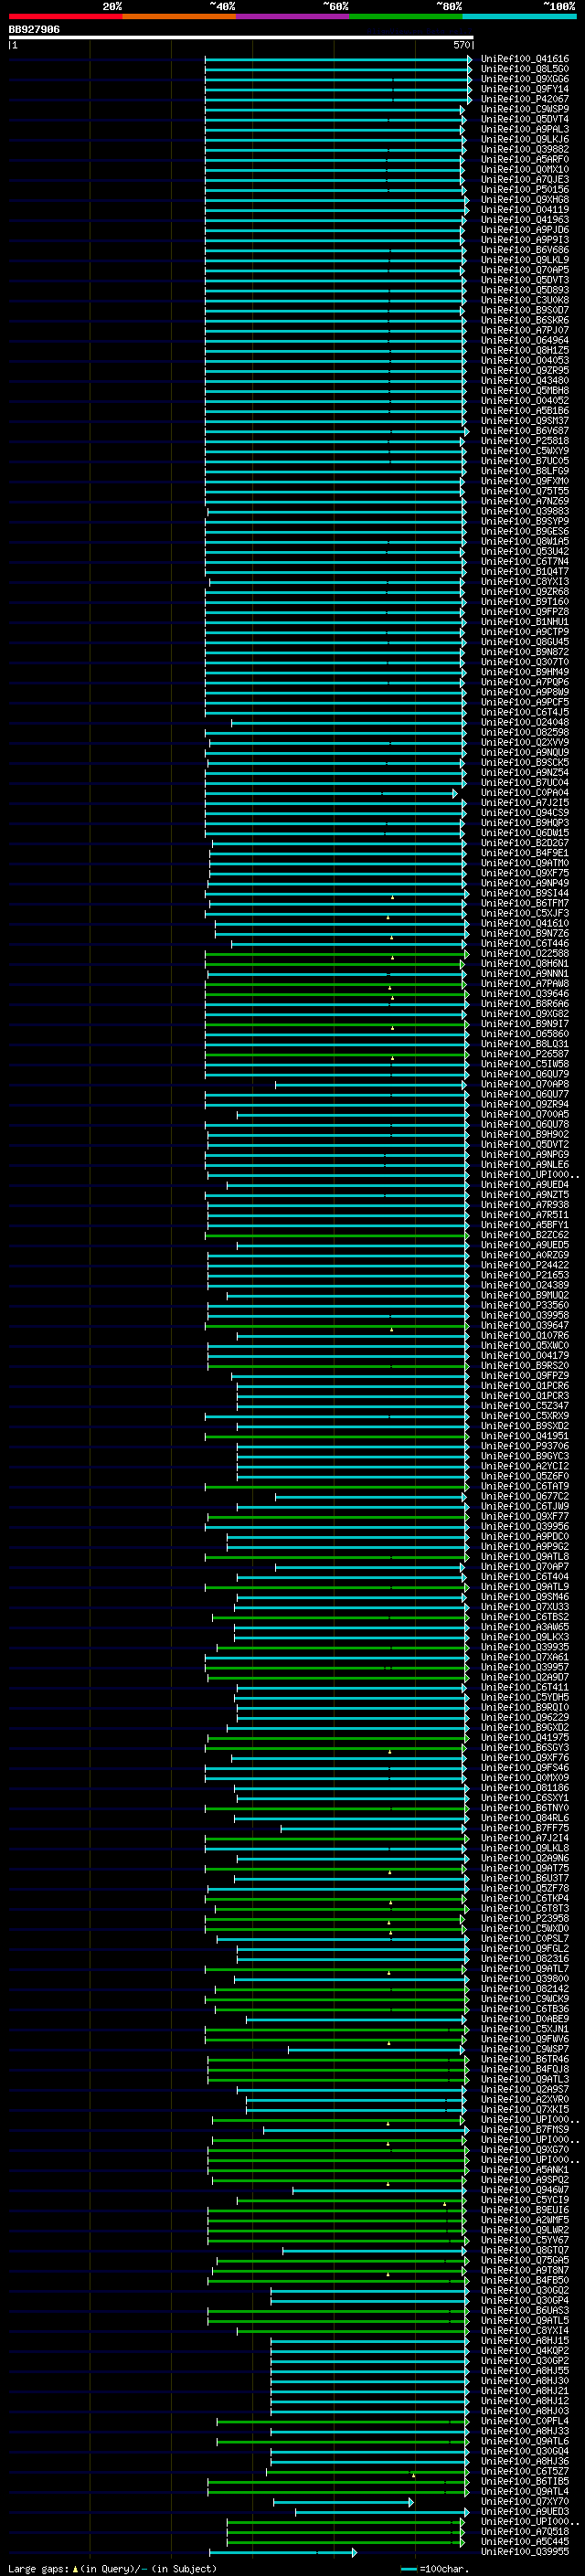Click label UniRef100_Q9ATL8
The width and height of the screenshot is (585, 2576).
[x=525, y=1557]
